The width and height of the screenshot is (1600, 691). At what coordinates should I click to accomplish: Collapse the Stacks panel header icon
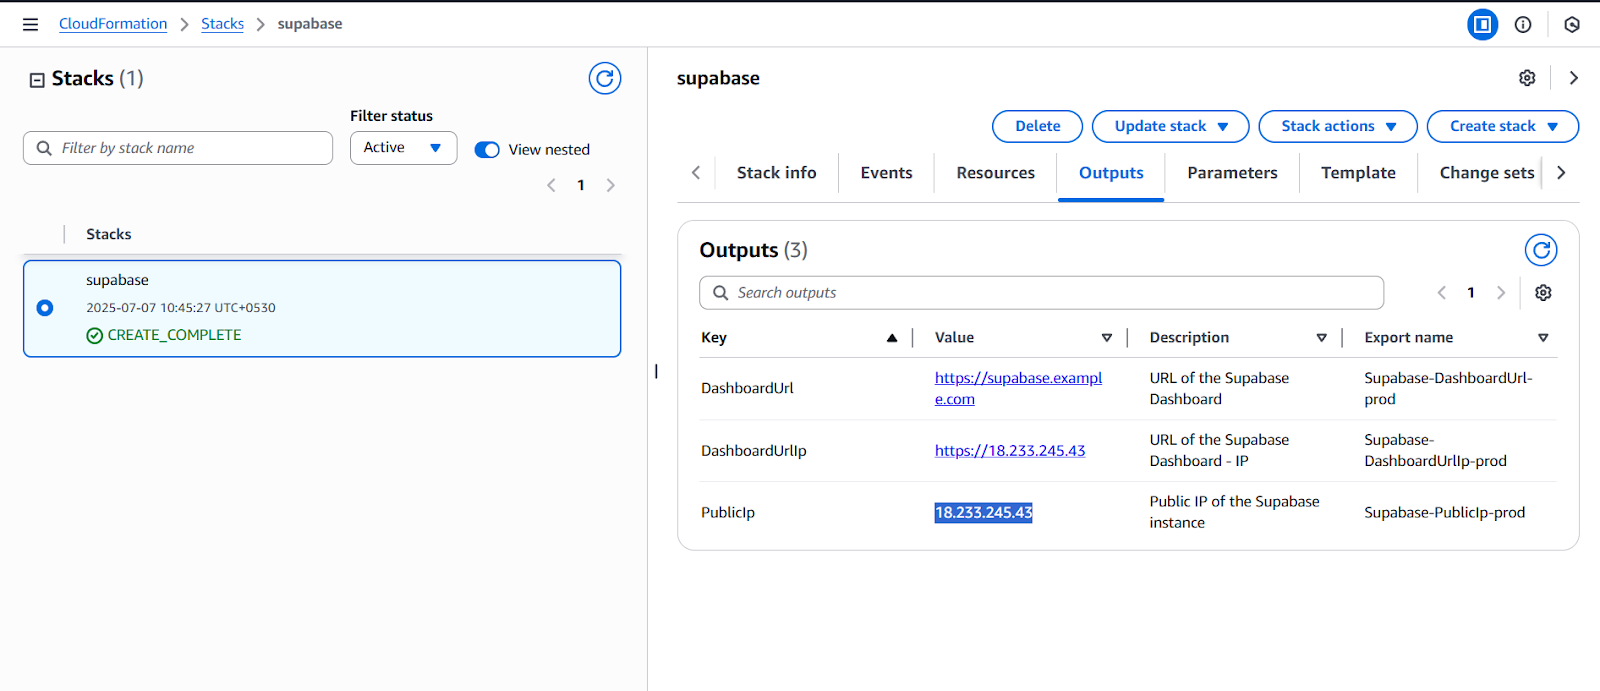coord(37,79)
